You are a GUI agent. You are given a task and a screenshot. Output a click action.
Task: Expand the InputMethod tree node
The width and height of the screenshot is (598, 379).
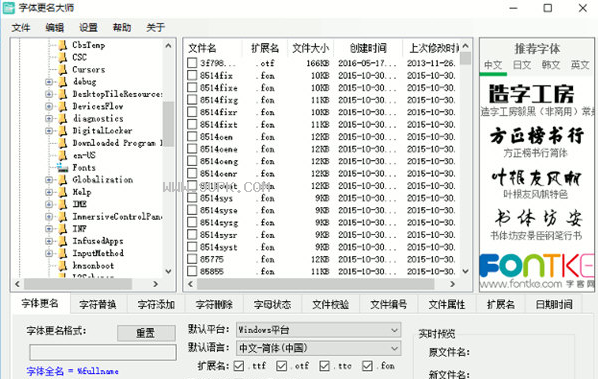click(49, 253)
